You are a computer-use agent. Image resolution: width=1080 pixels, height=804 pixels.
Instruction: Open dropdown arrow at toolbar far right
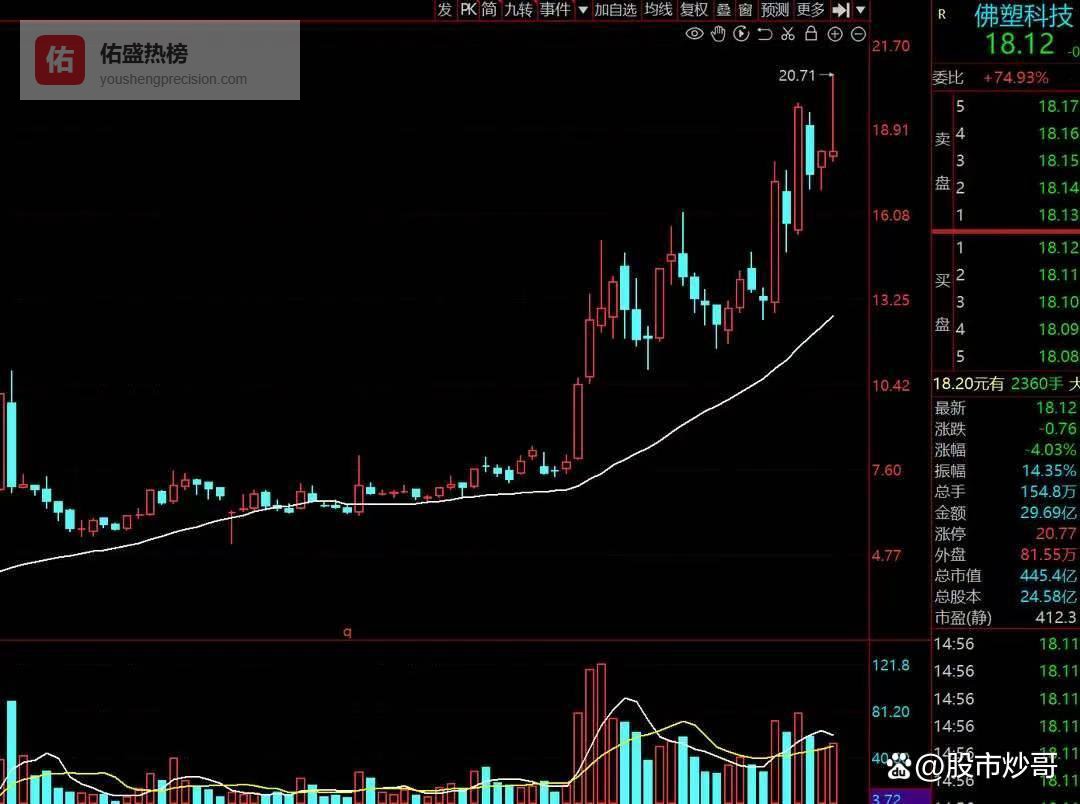(x=861, y=10)
